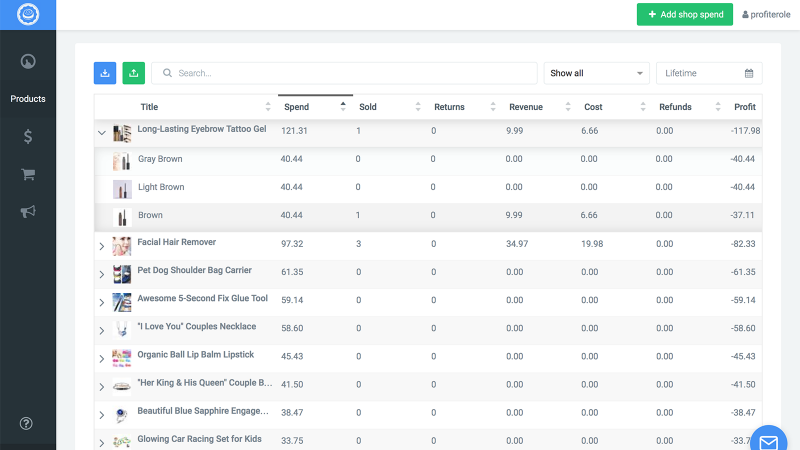The height and width of the screenshot is (450, 800).
Task: Select the Light Brown variant name
Action: [x=161, y=187]
